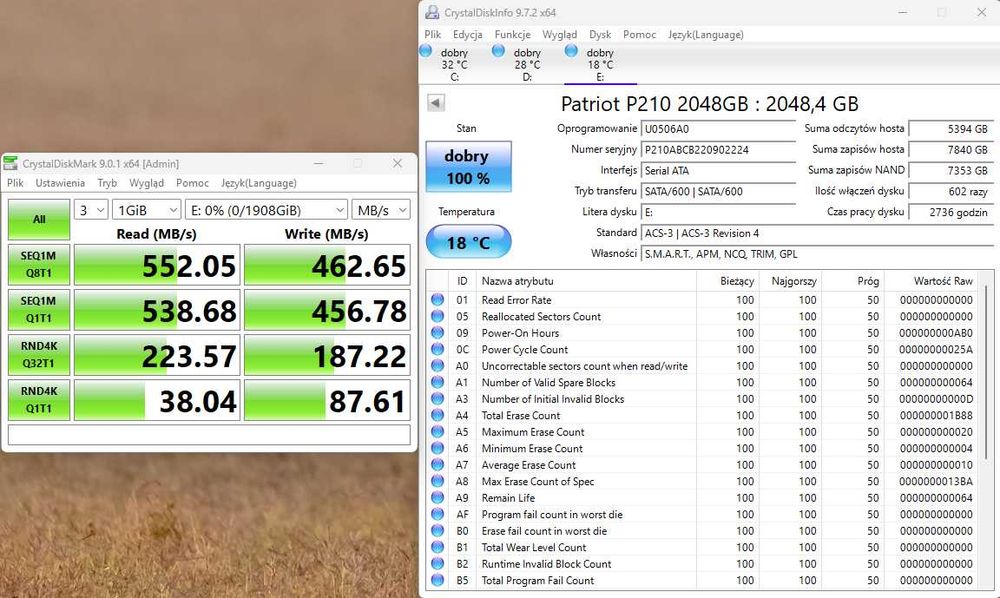Click status orb for Total Wear Level Count
The width and height of the screenshot is (1000, 598).
tap(438, 547)
